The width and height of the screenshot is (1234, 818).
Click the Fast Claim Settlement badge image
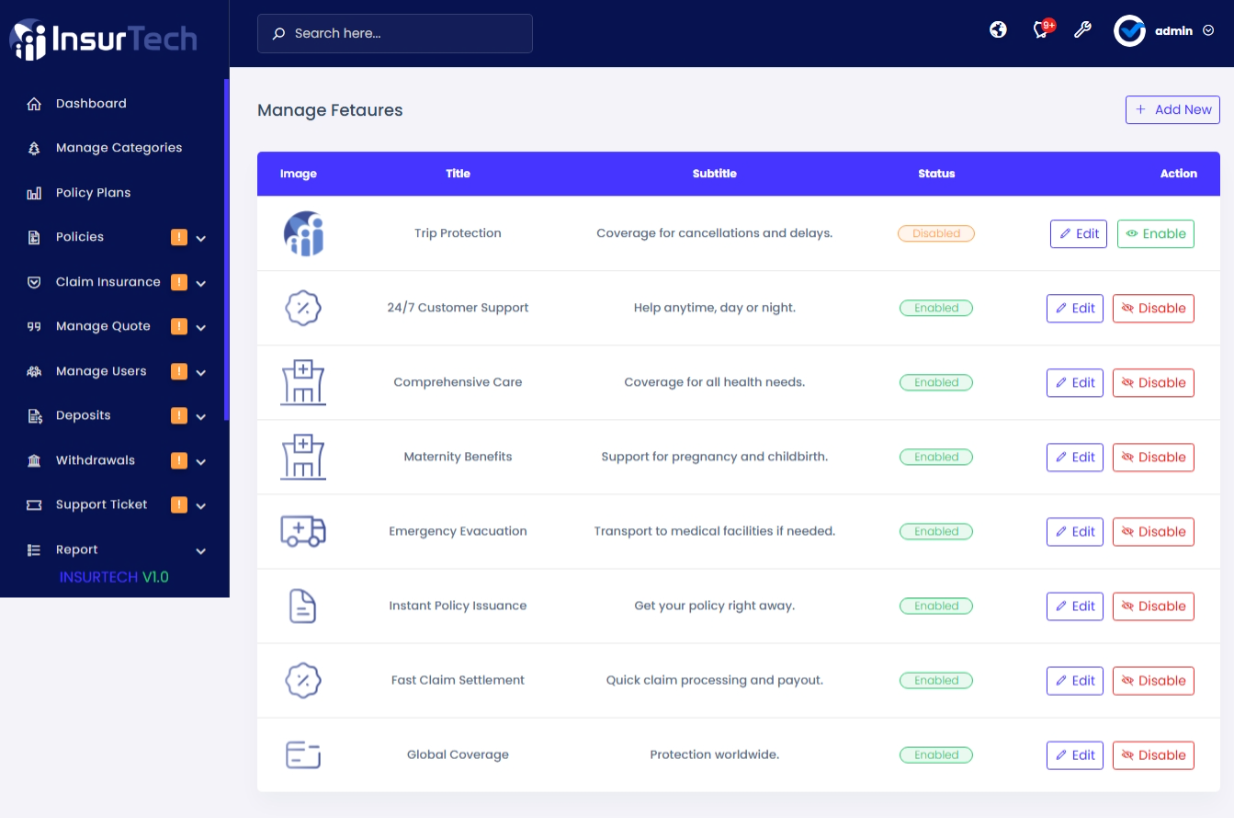[x=303, y=680]
